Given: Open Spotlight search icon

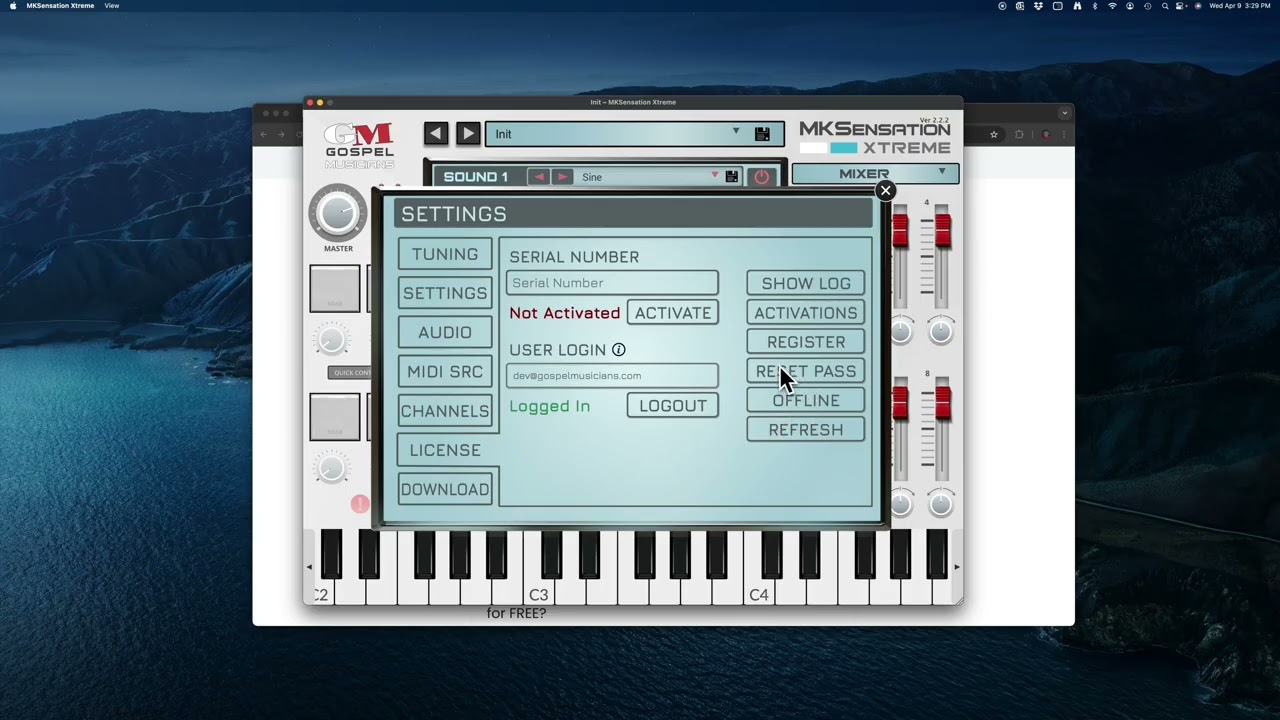Looking at the screenshot, I should click(1165, 6).
